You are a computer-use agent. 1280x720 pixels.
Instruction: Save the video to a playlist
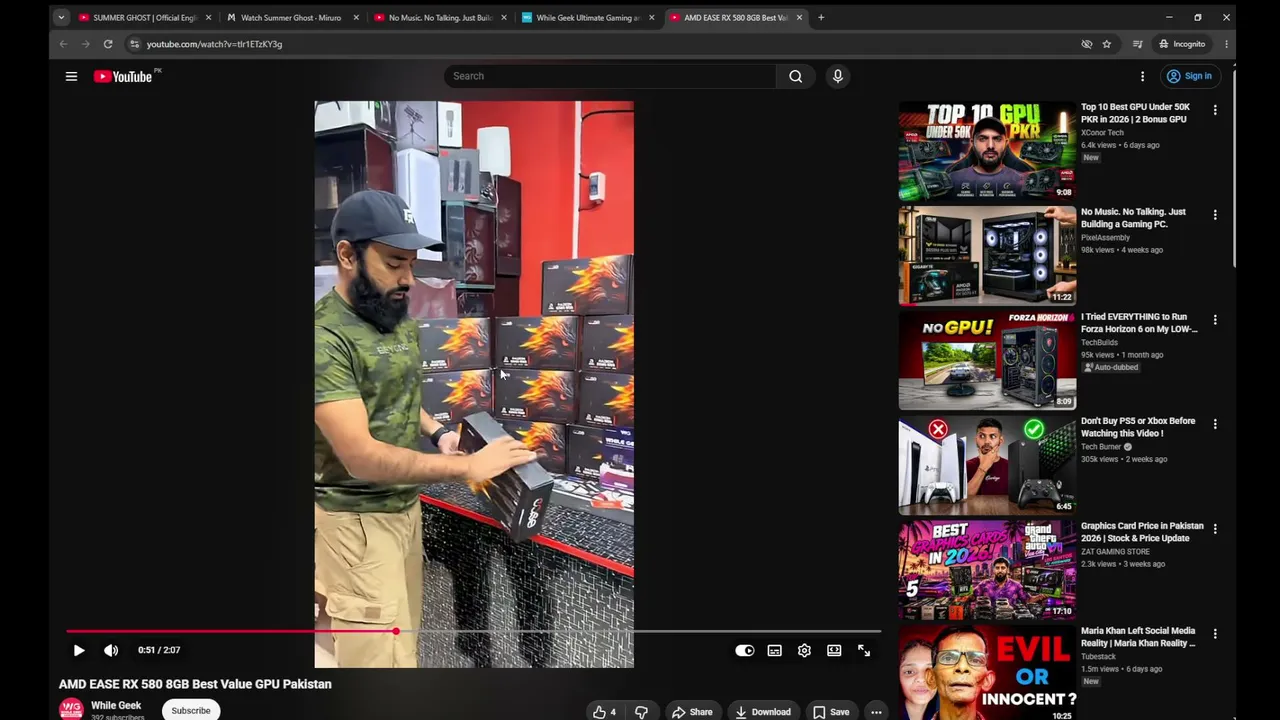(831, 712)
